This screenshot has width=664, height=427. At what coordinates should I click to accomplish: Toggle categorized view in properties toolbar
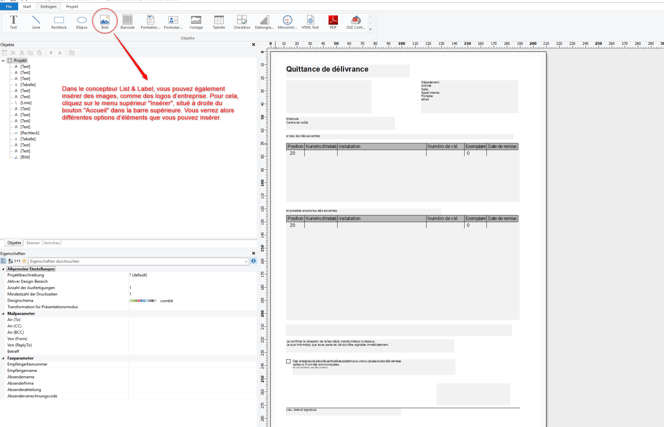coord(3,261)
